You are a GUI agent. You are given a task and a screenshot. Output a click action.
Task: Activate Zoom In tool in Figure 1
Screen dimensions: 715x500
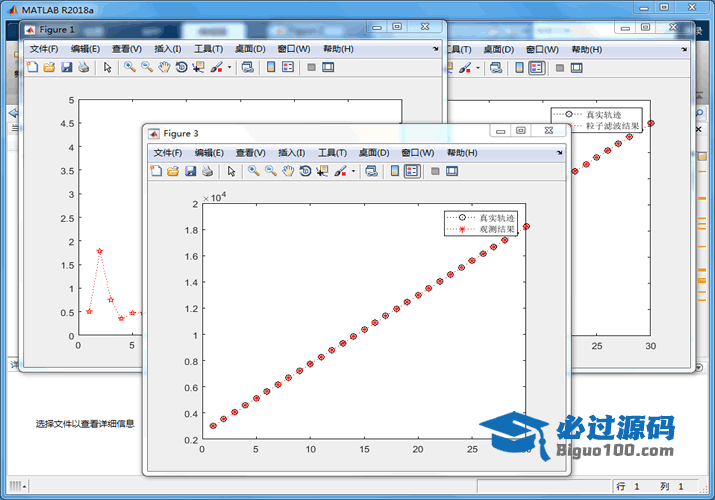pos(130,67)
